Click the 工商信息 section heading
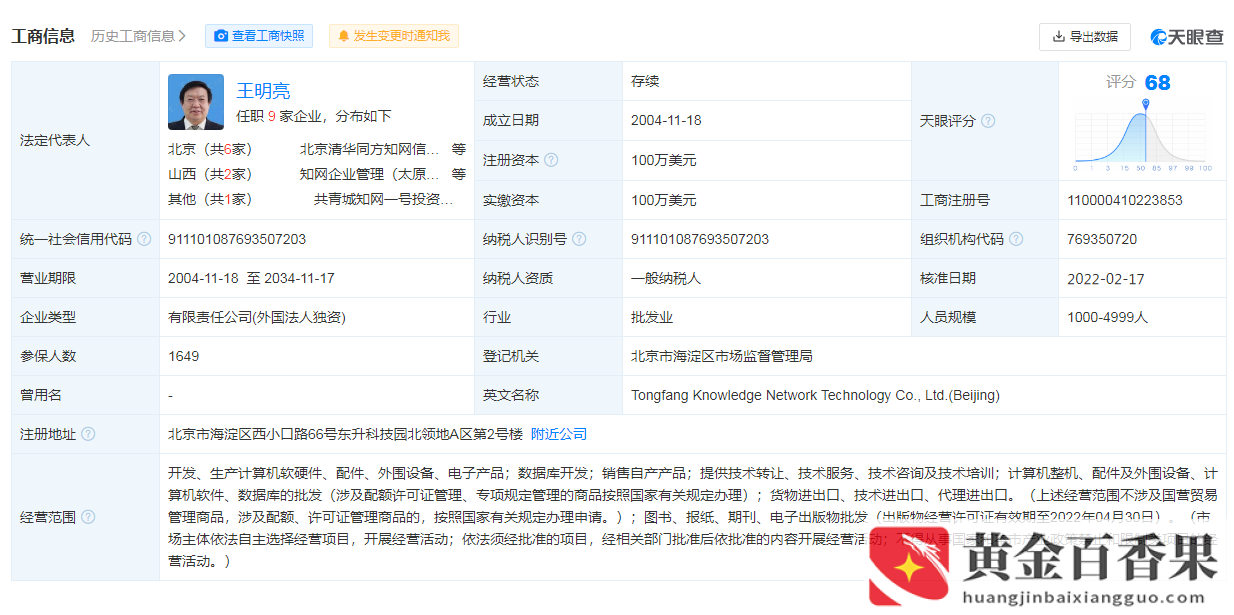Viewport: 1234px width, 615px height. pyautogui.click(x=43, y=36)
